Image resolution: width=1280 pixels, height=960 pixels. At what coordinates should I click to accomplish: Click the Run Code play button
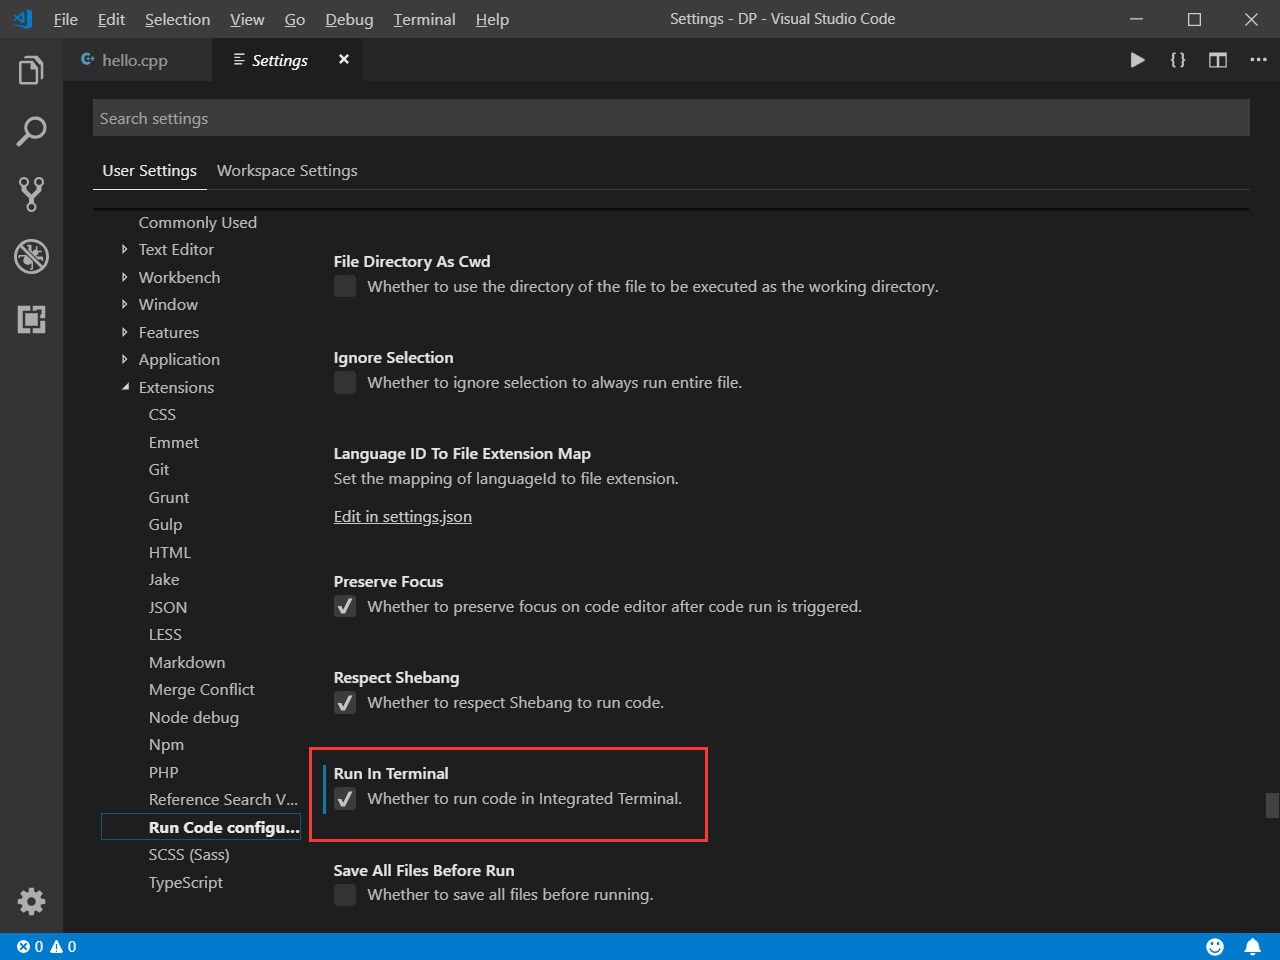coord(1137,60)
